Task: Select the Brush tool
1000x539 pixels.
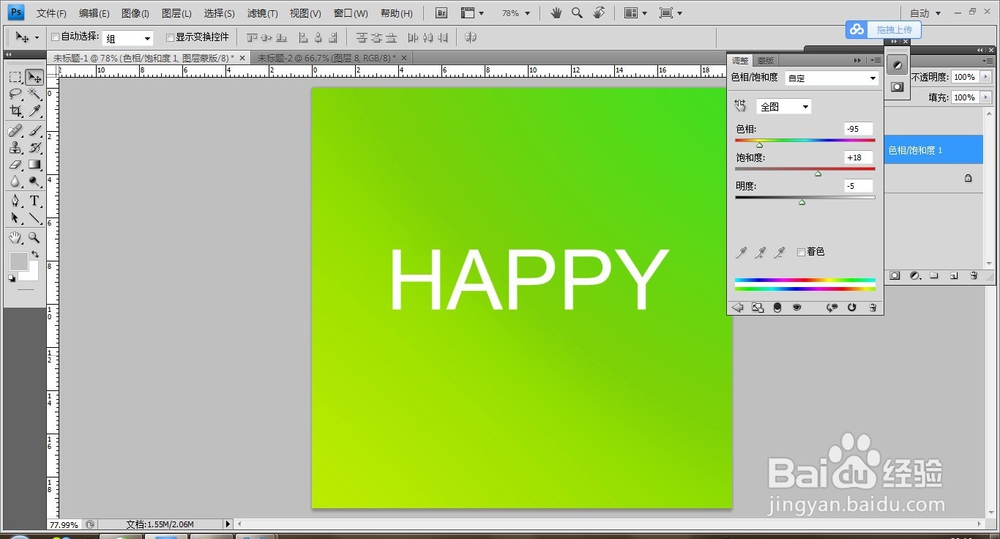Action: [x=34, y=131]
